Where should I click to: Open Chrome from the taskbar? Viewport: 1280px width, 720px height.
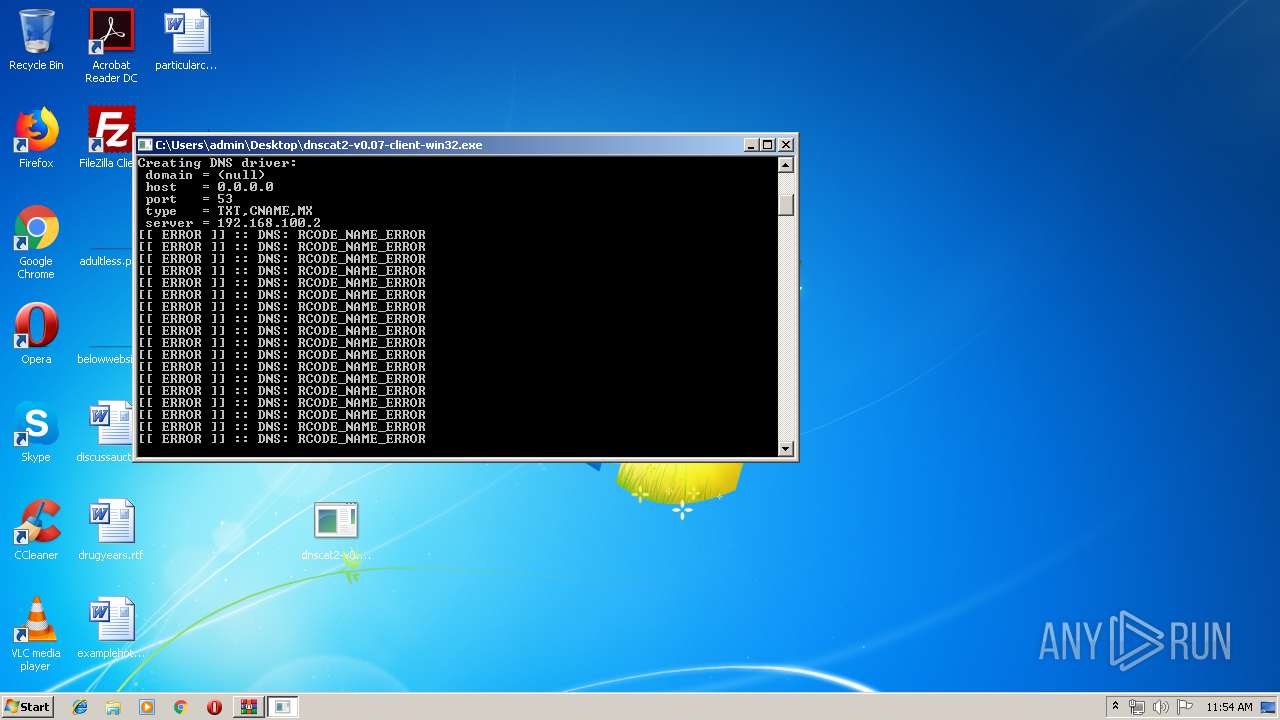click(180, 707)
